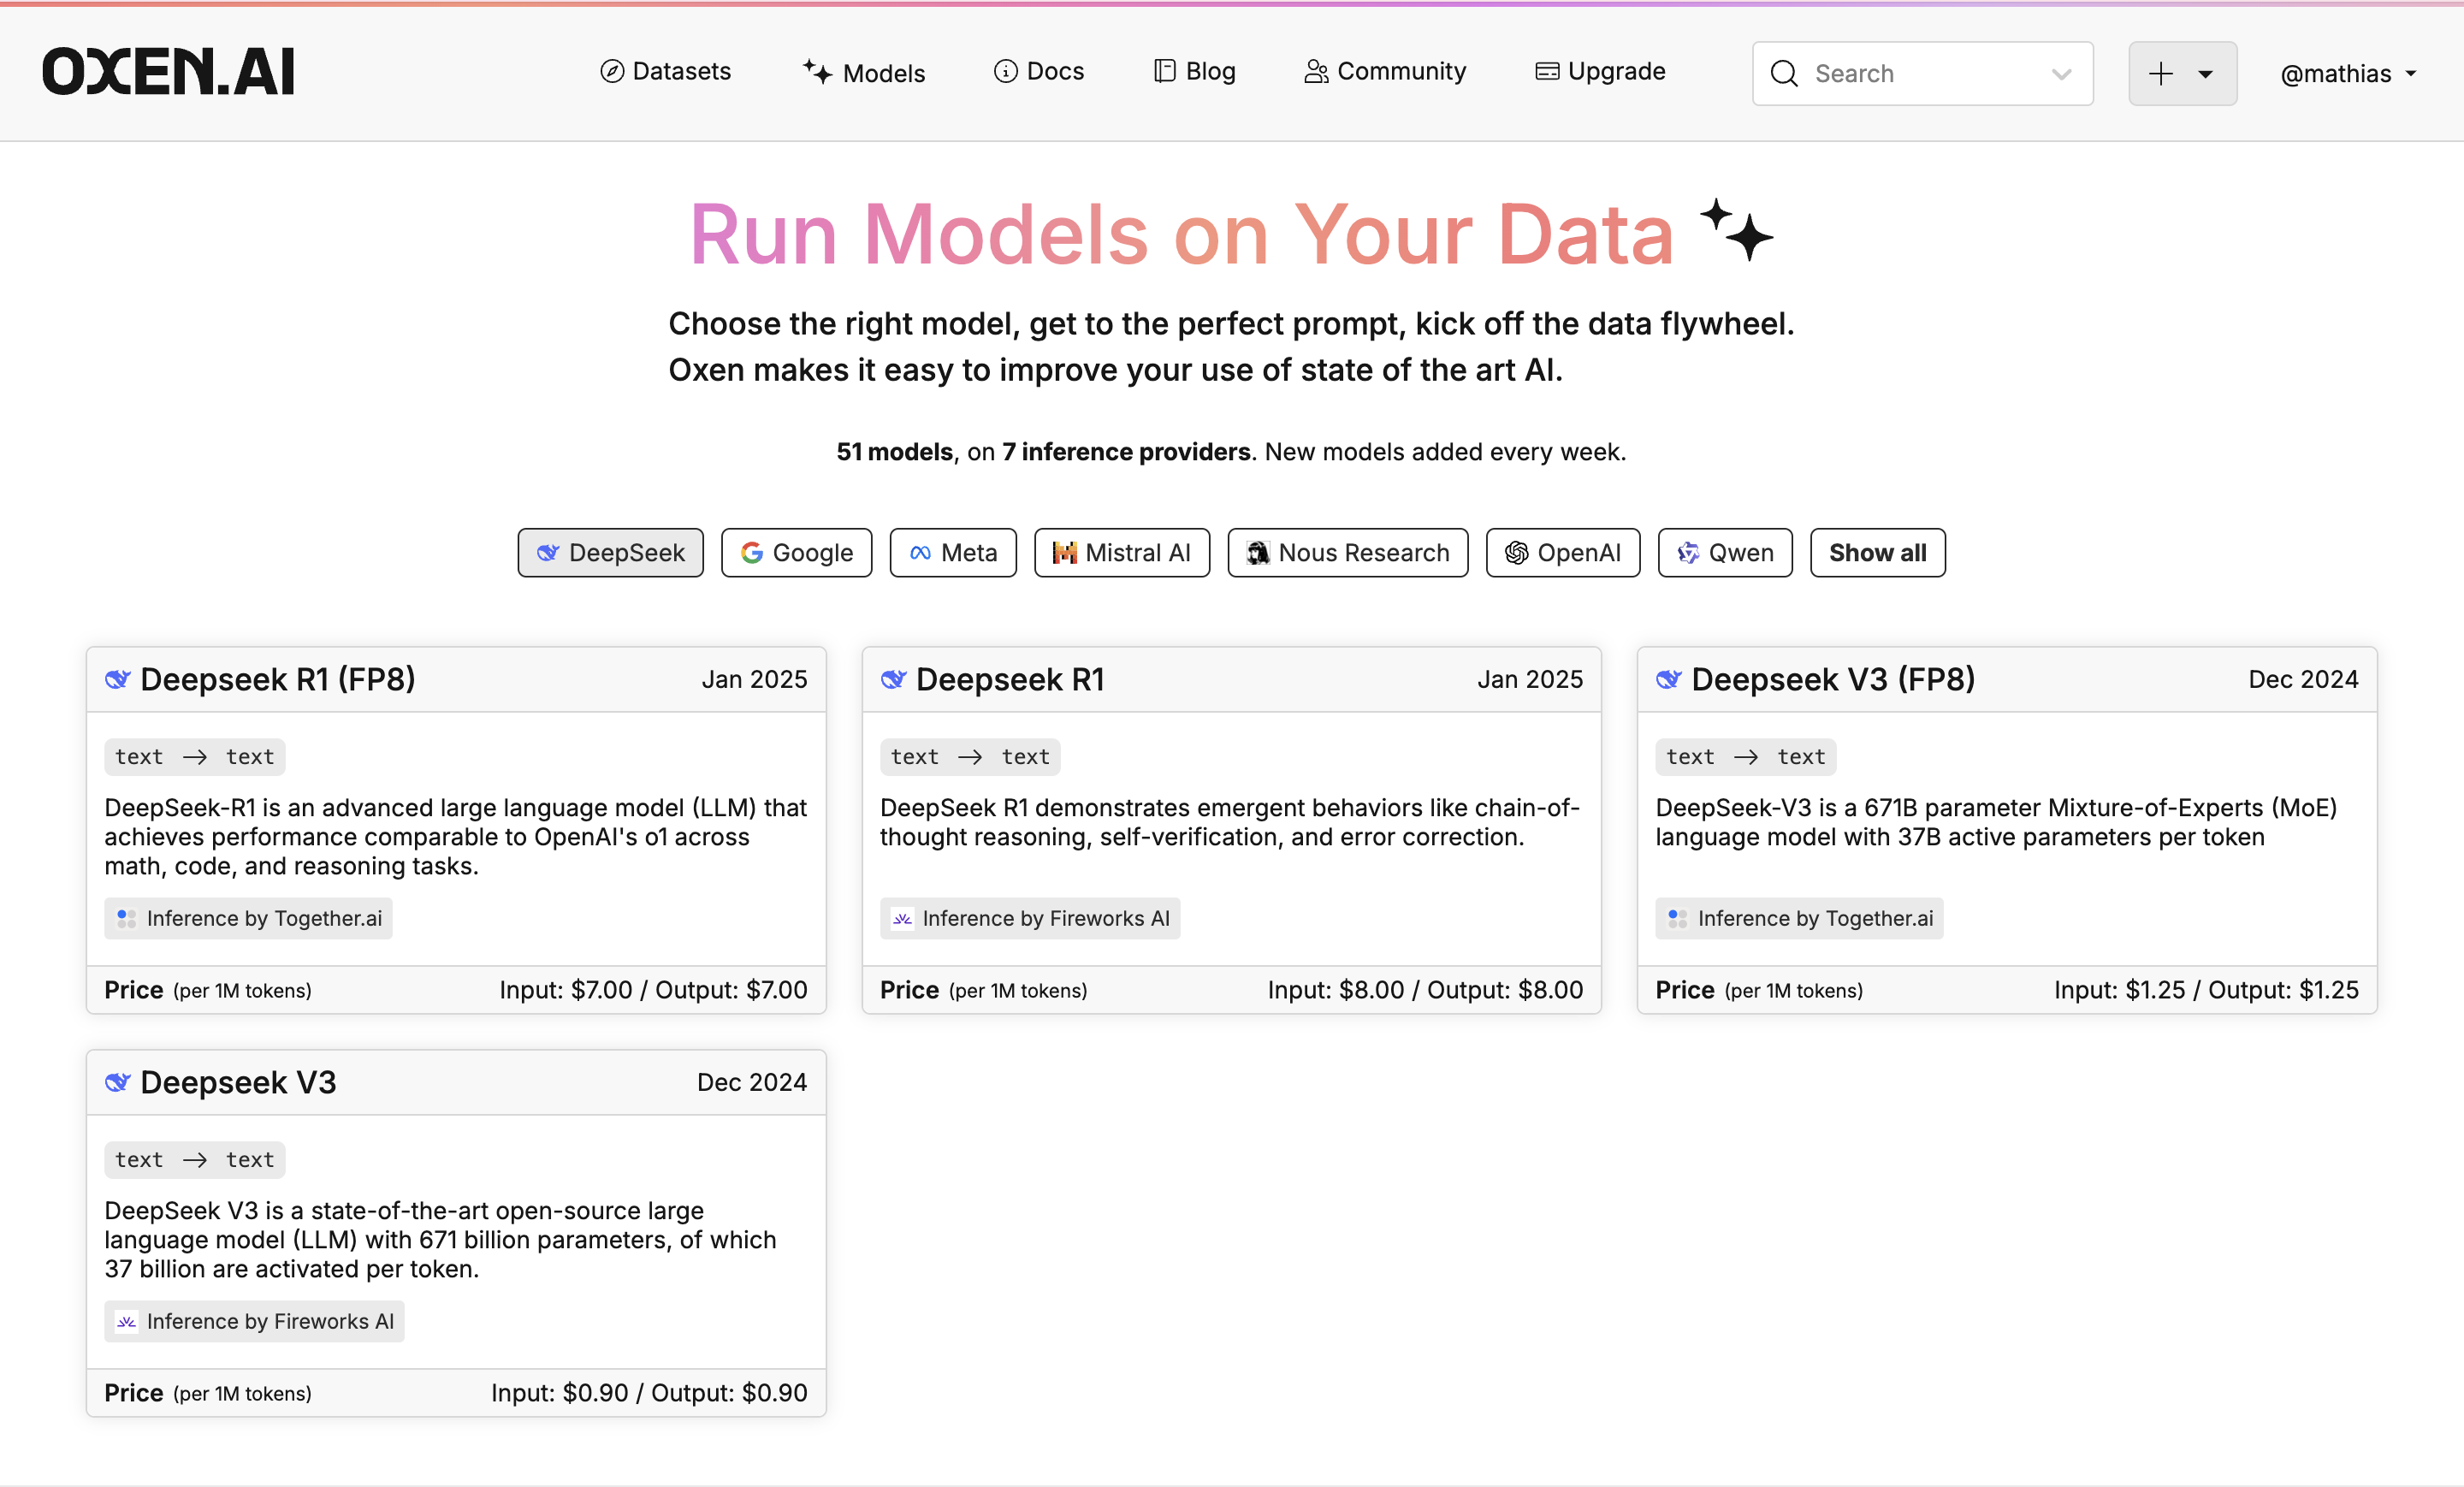The height and width of the screenshot is (1487, 2464).
Task: Open the search scope dropdown arrow
Action: (2062, 73)
